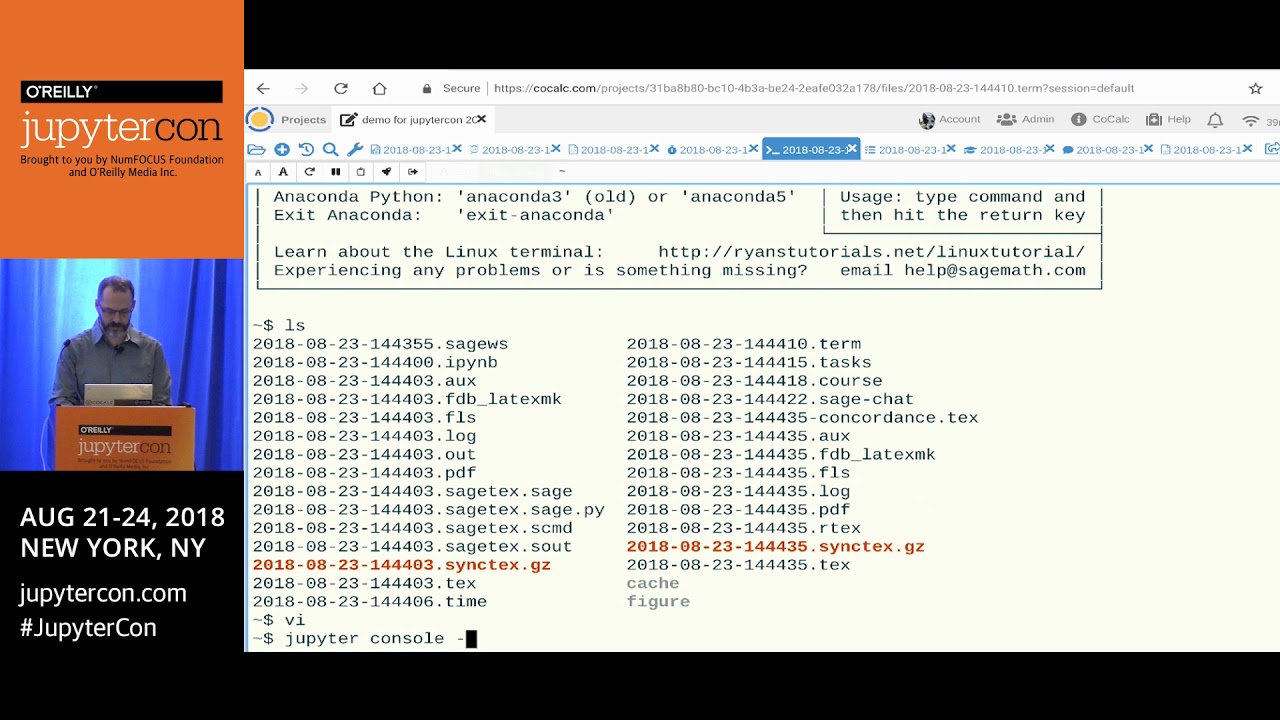Close the active terminal file tab

pyautogui.click(x=853, y=150)
